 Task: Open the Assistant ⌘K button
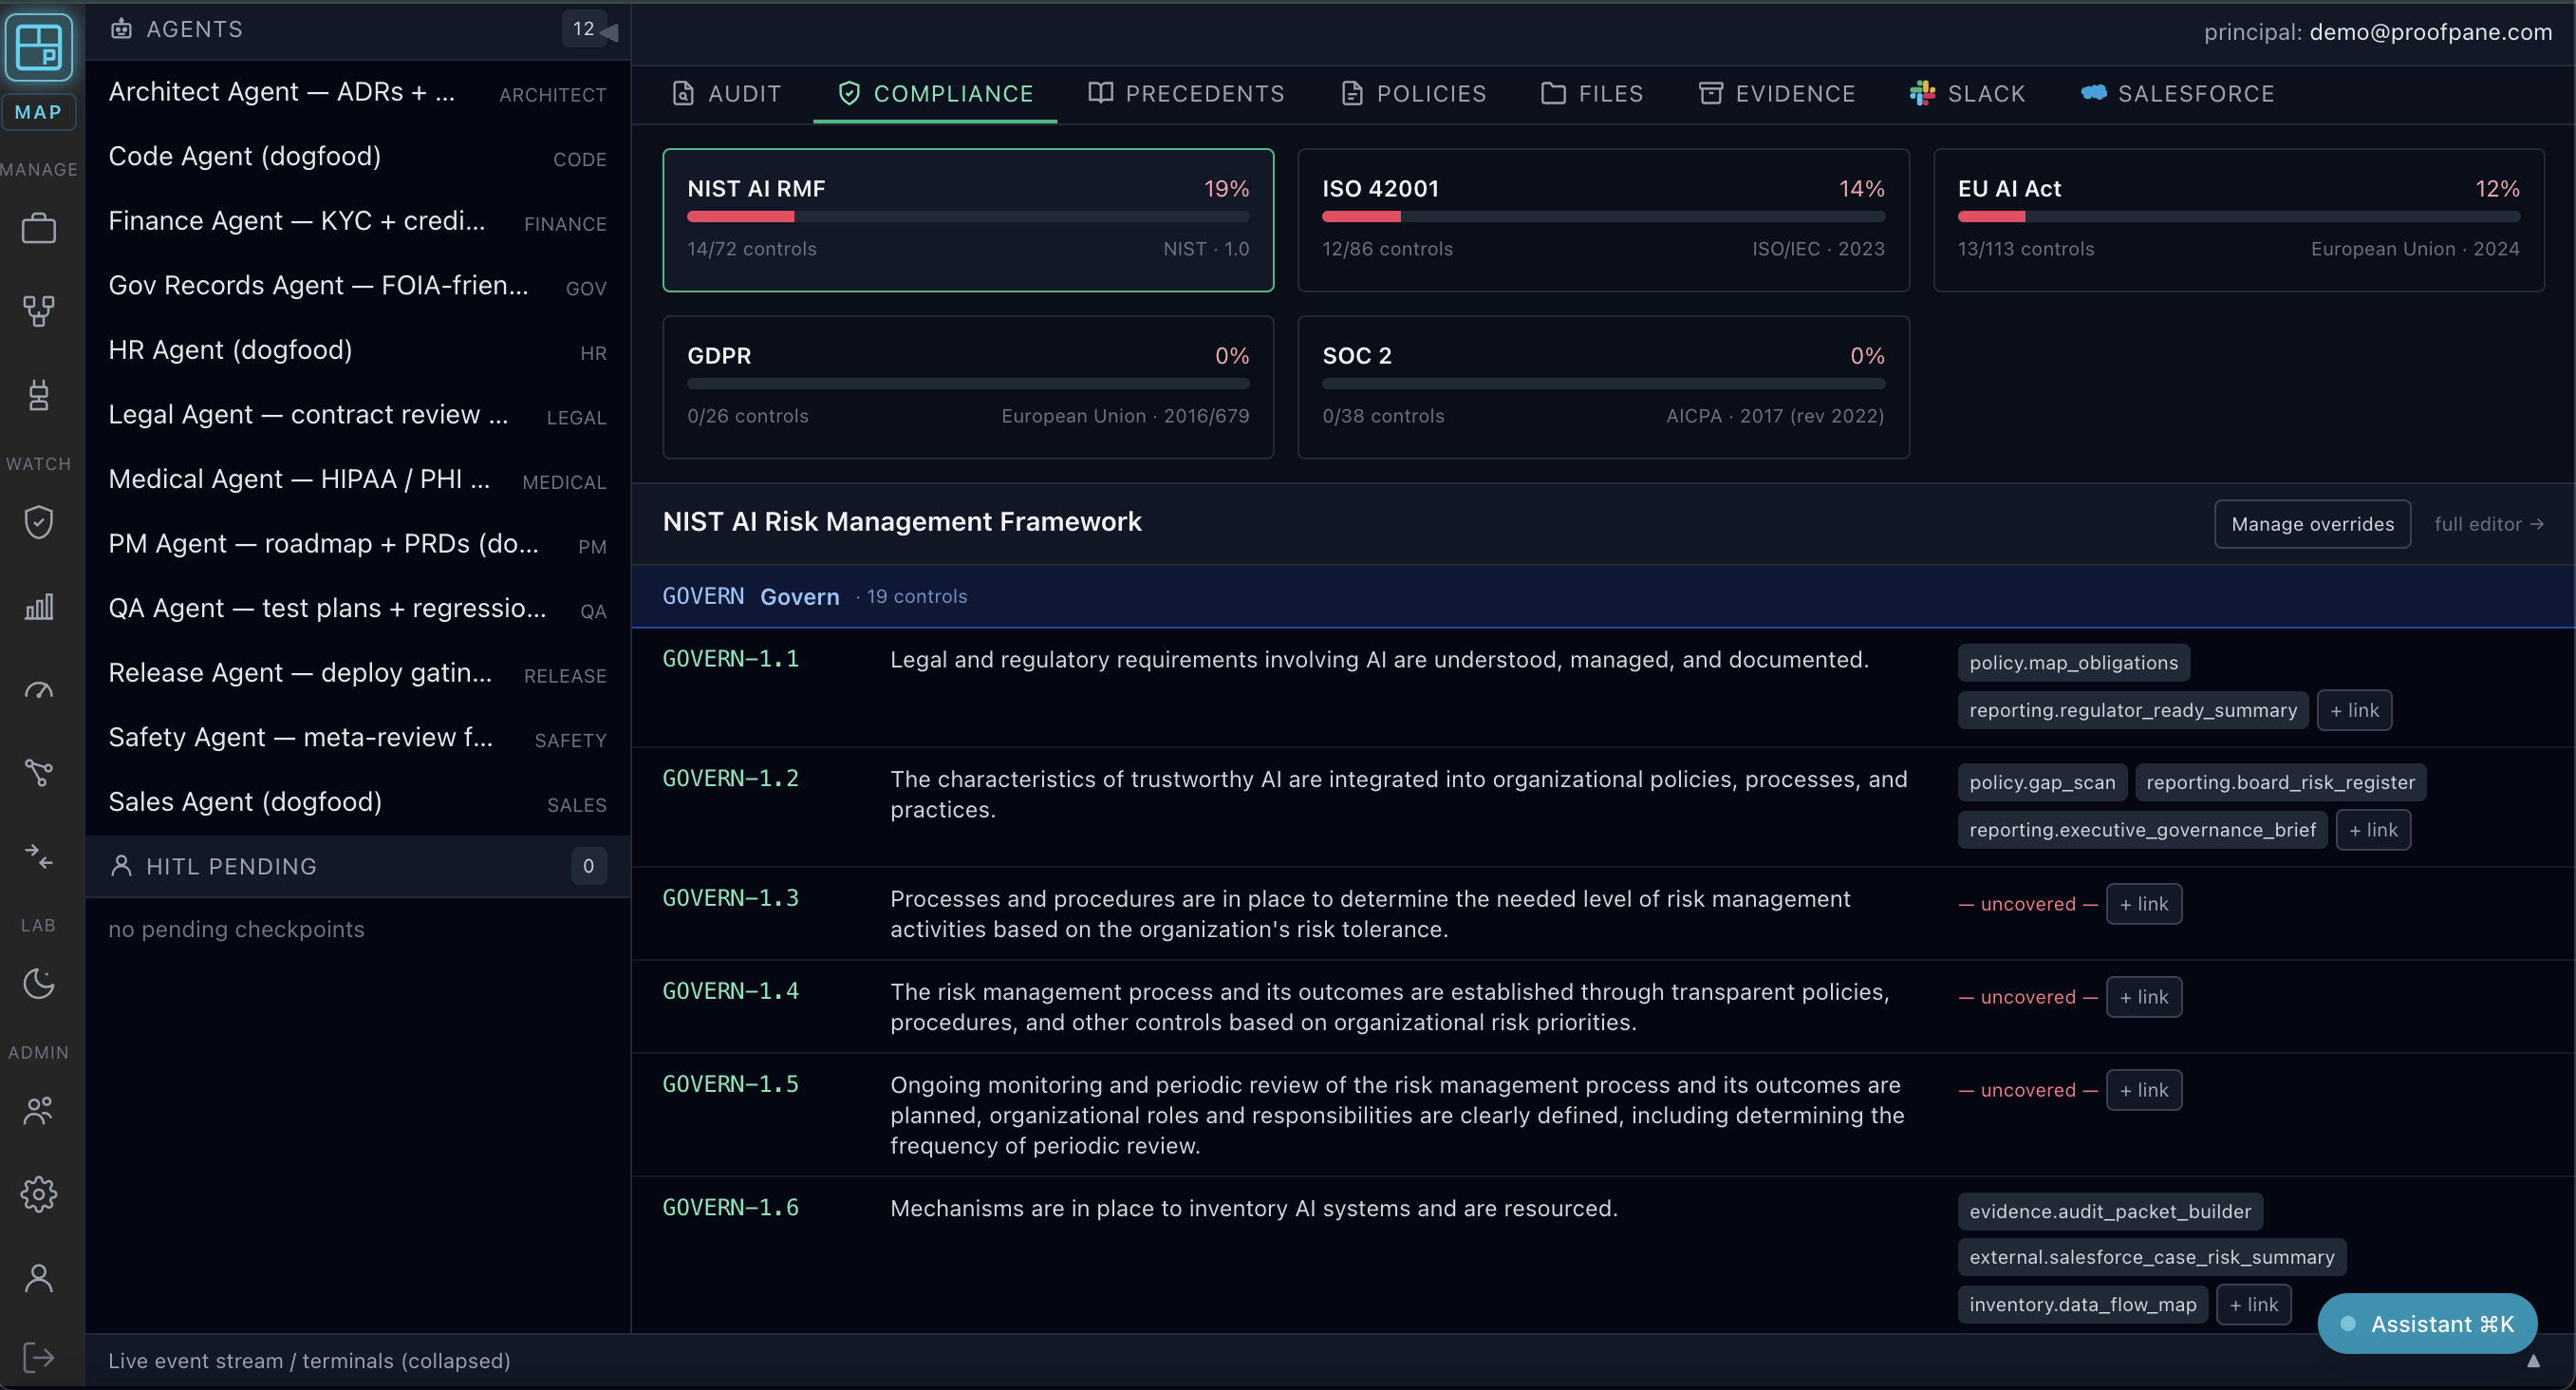click(2427, 1324)
